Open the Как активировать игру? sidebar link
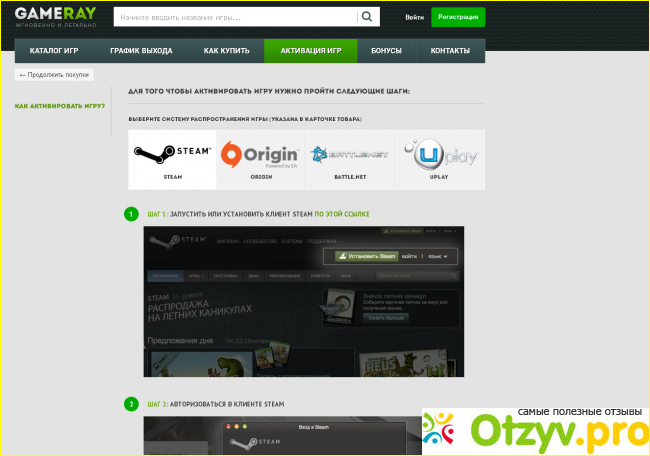Viewport: 650px width, 456px height. click(60, 106)
